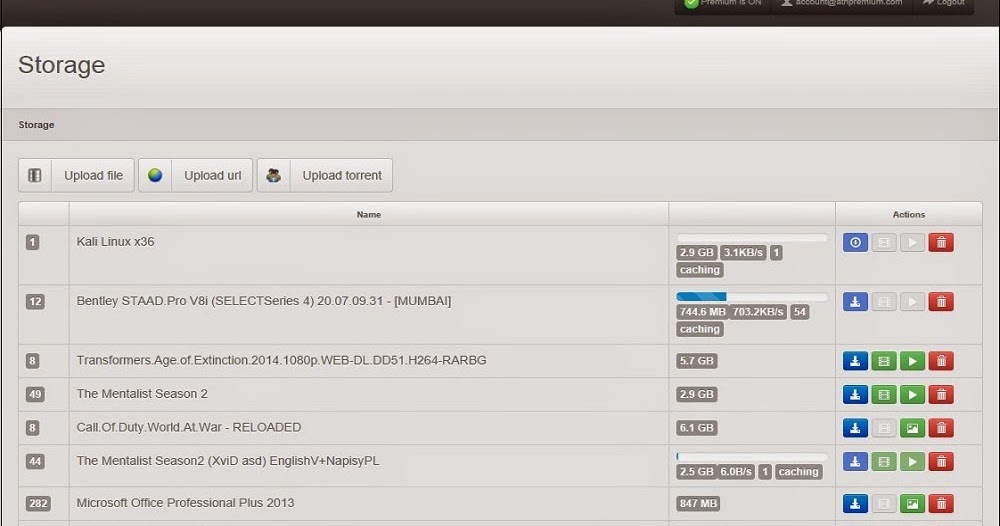This screenshot has width=1000, height=526.
Task: Click the 282 number badge
Action: pyautogui.click(x=38, y=504)
